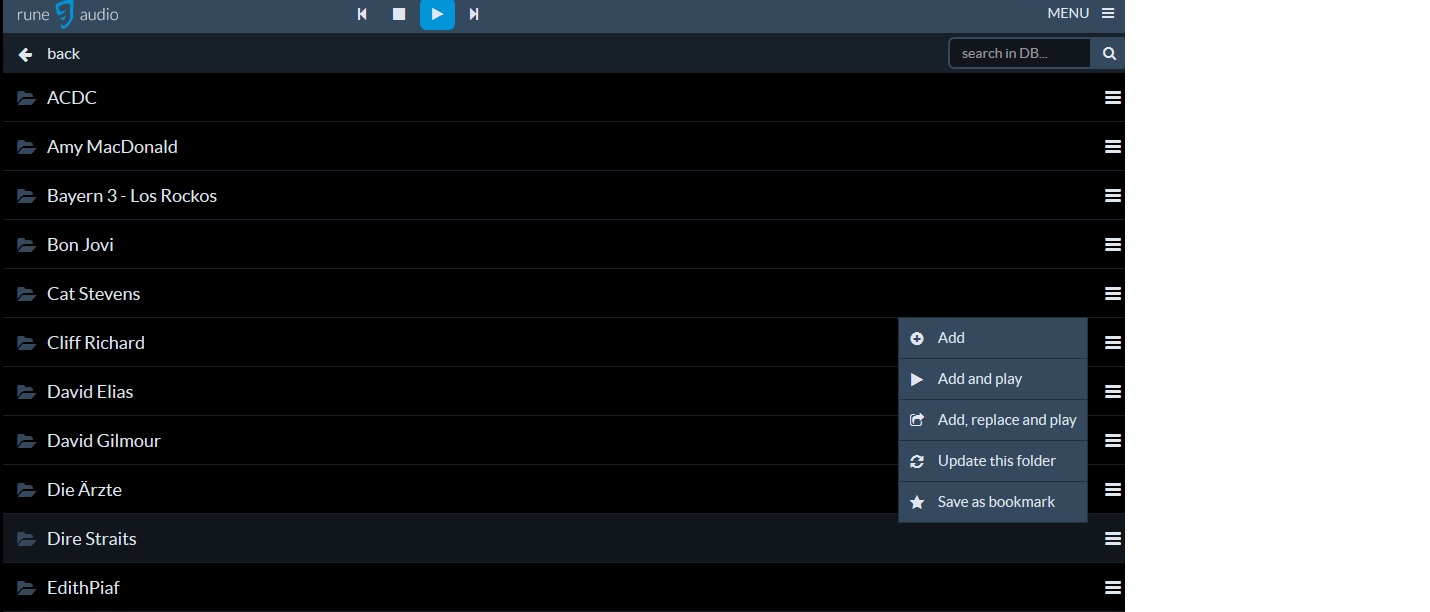1430x612 pixels.
Task: Click the folder icon beside David Elias
Action: [26, 392]
